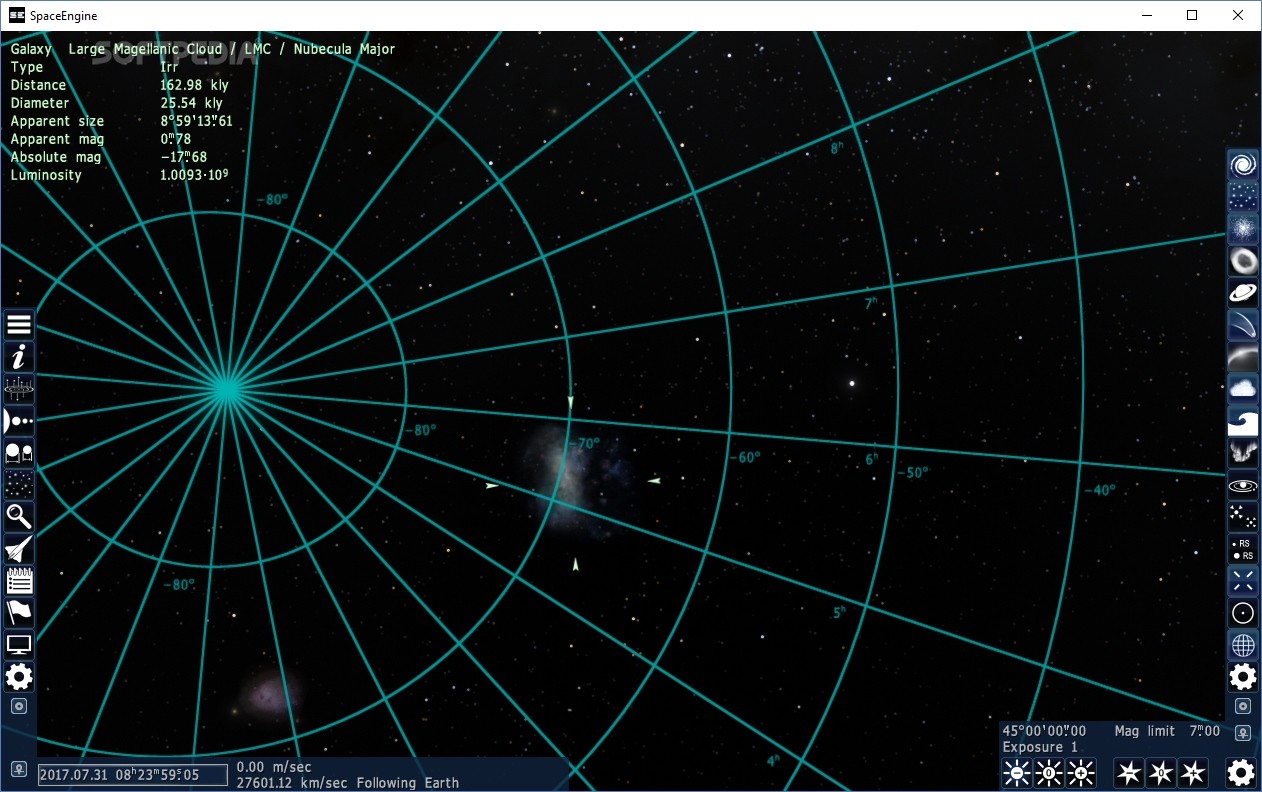Click the spaceship go-to icon
The width and height of the screenshot is (1262, 792).
(x=19, y=549)
